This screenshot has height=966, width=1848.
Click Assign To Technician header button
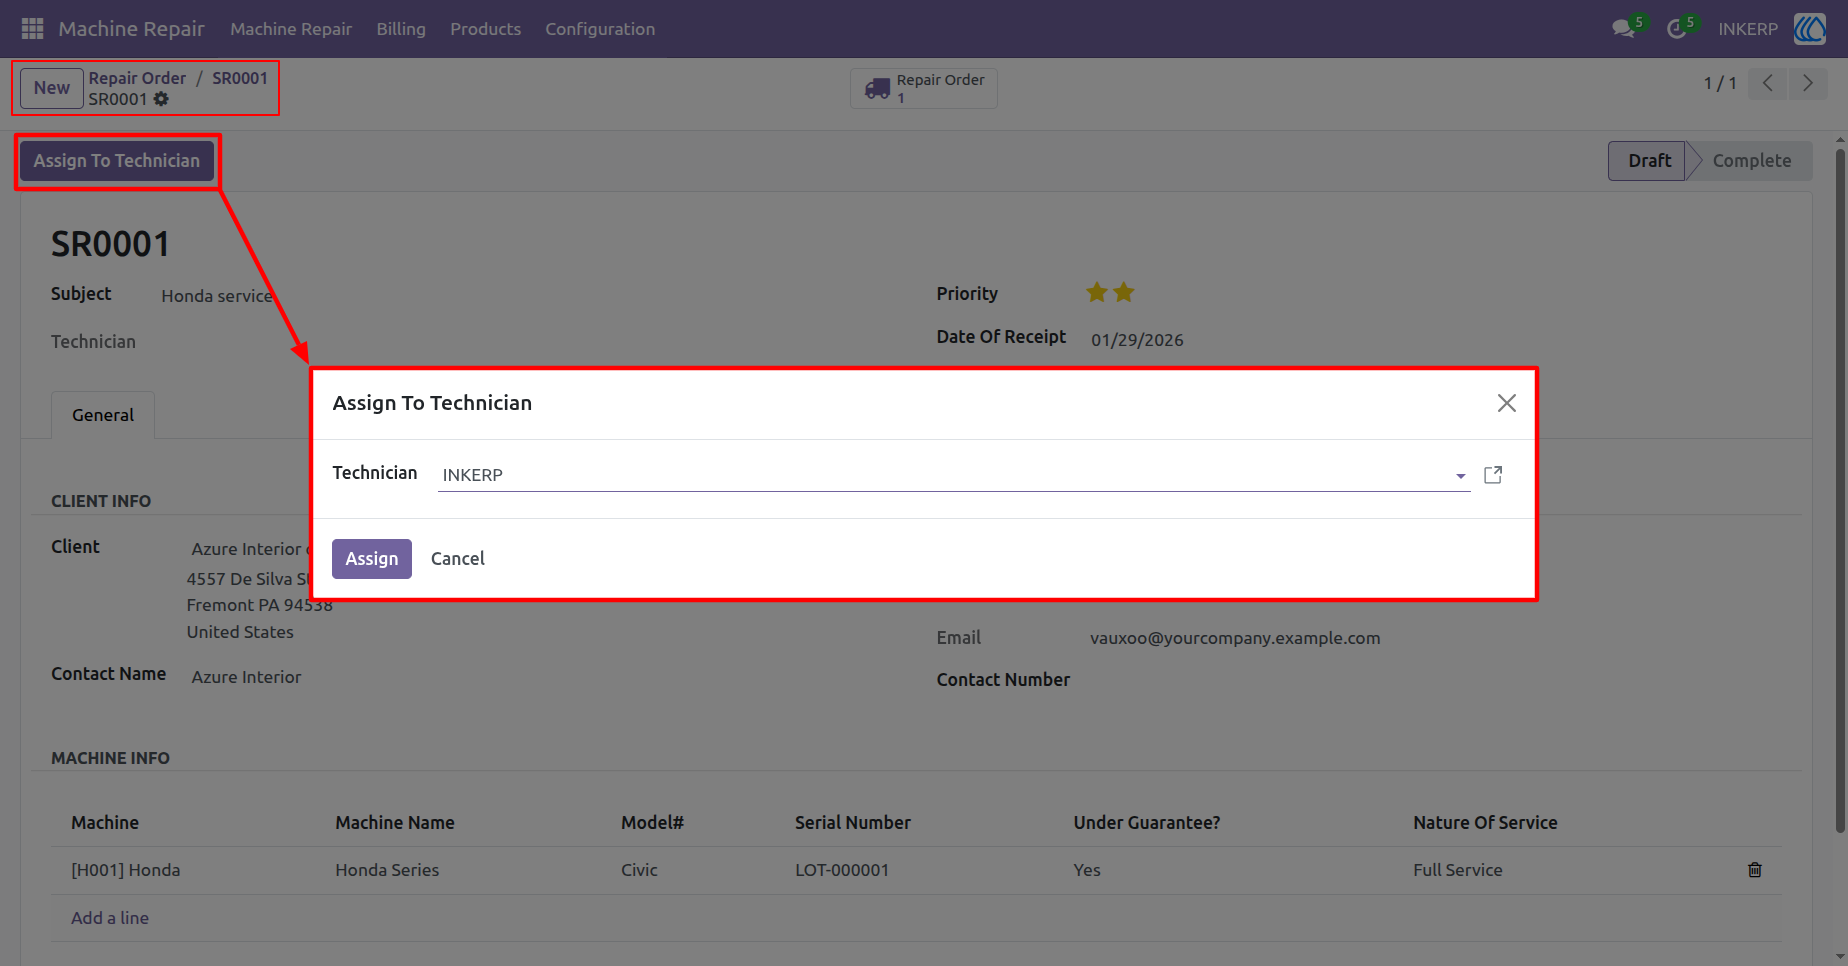[x=117, y=161]
